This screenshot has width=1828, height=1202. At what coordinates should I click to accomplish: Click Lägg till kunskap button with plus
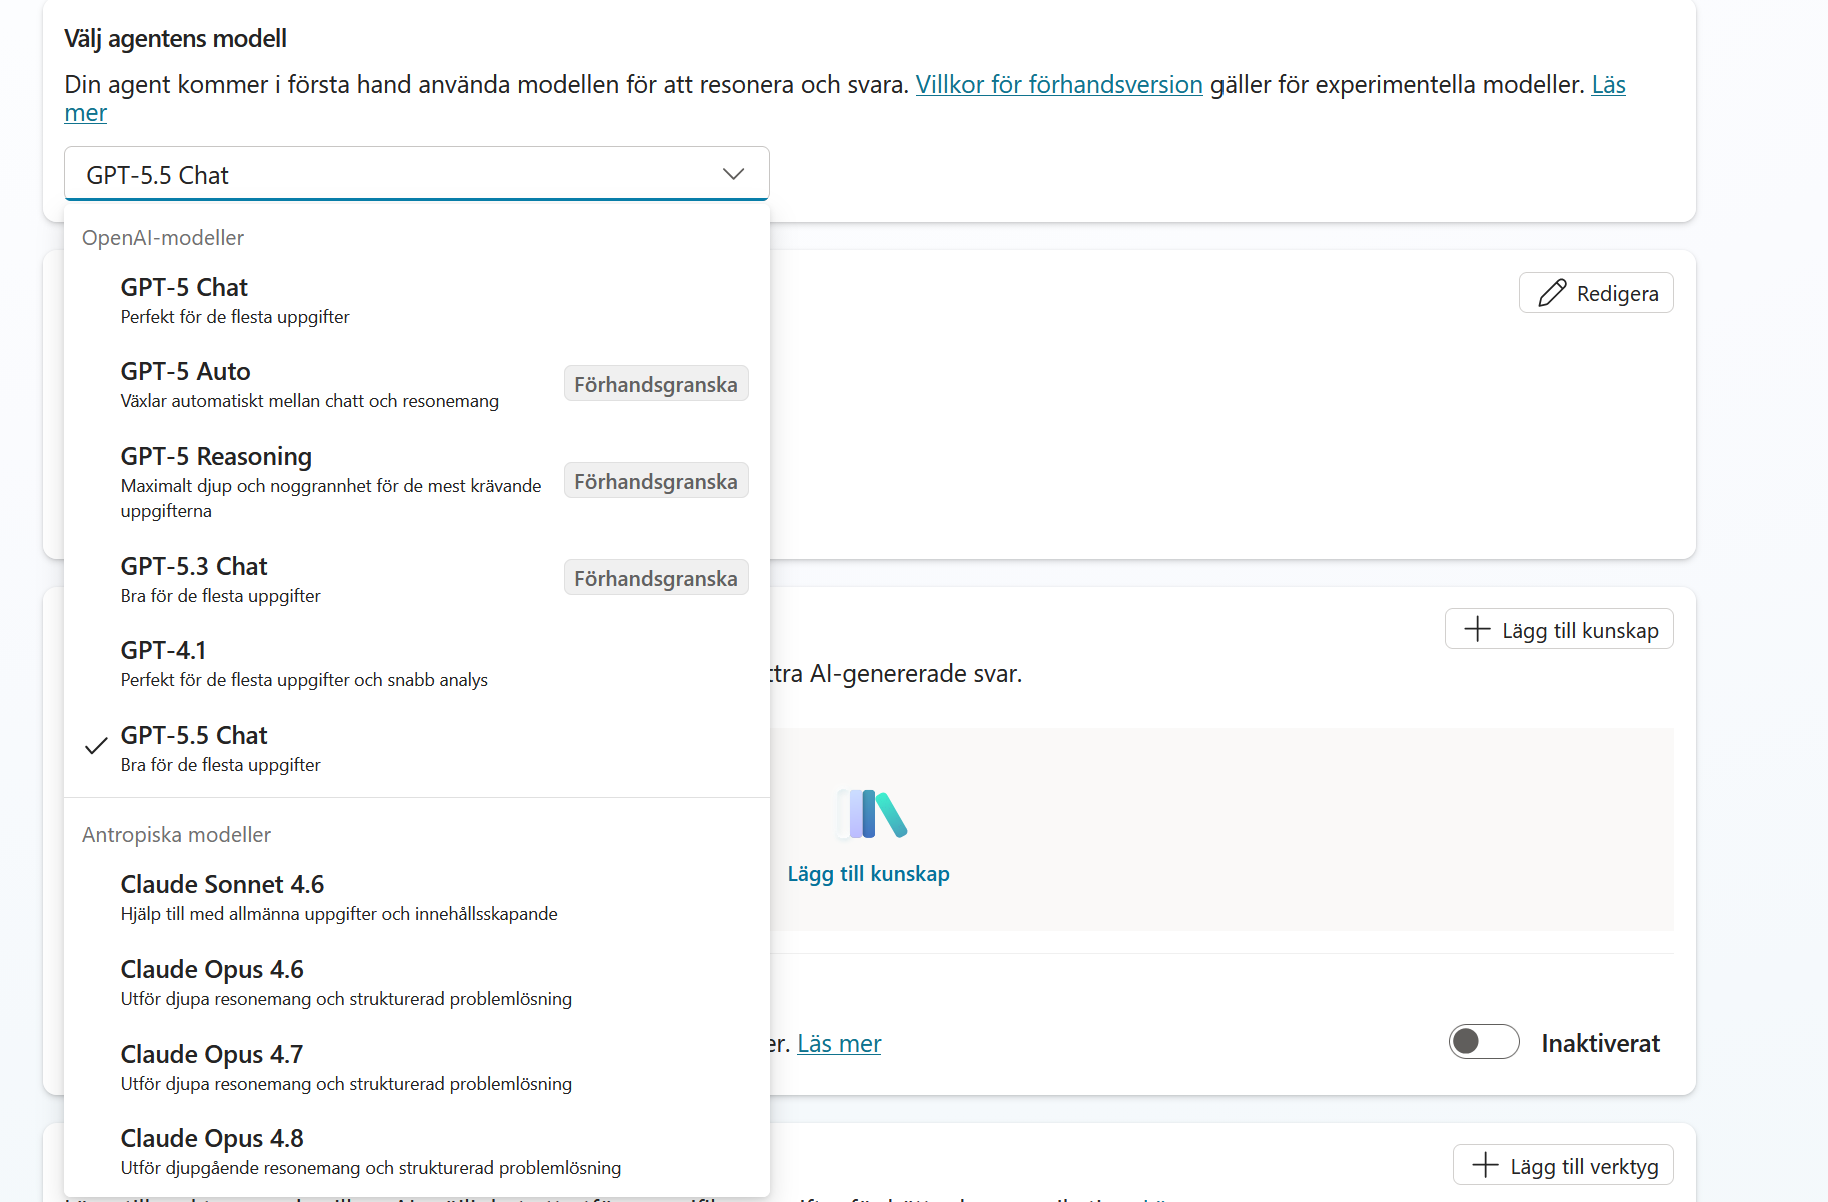(1559, 629)
